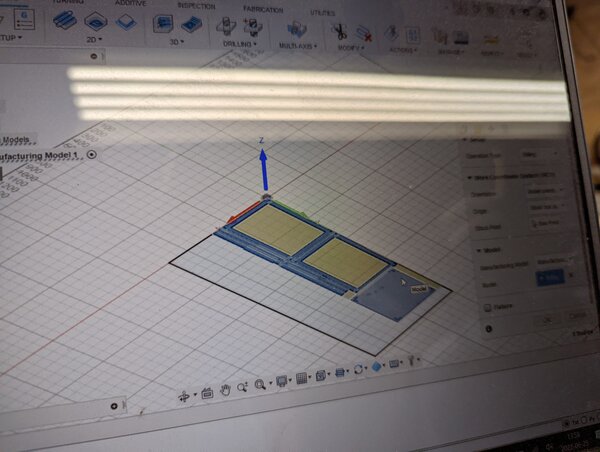Clear Model selection with the X button
The image size is (600, 452).
coord(571,275)
